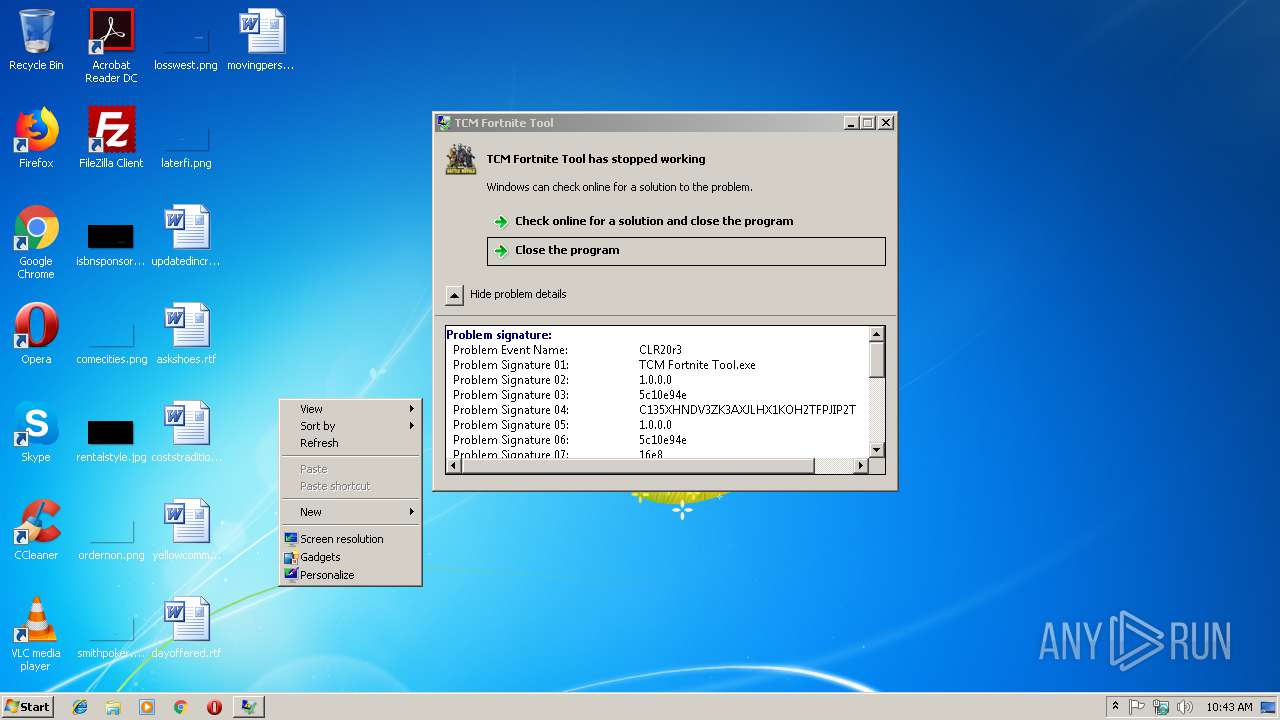Open Gadgets from the context menu
1280x720 pixels.
pos(350,557)
